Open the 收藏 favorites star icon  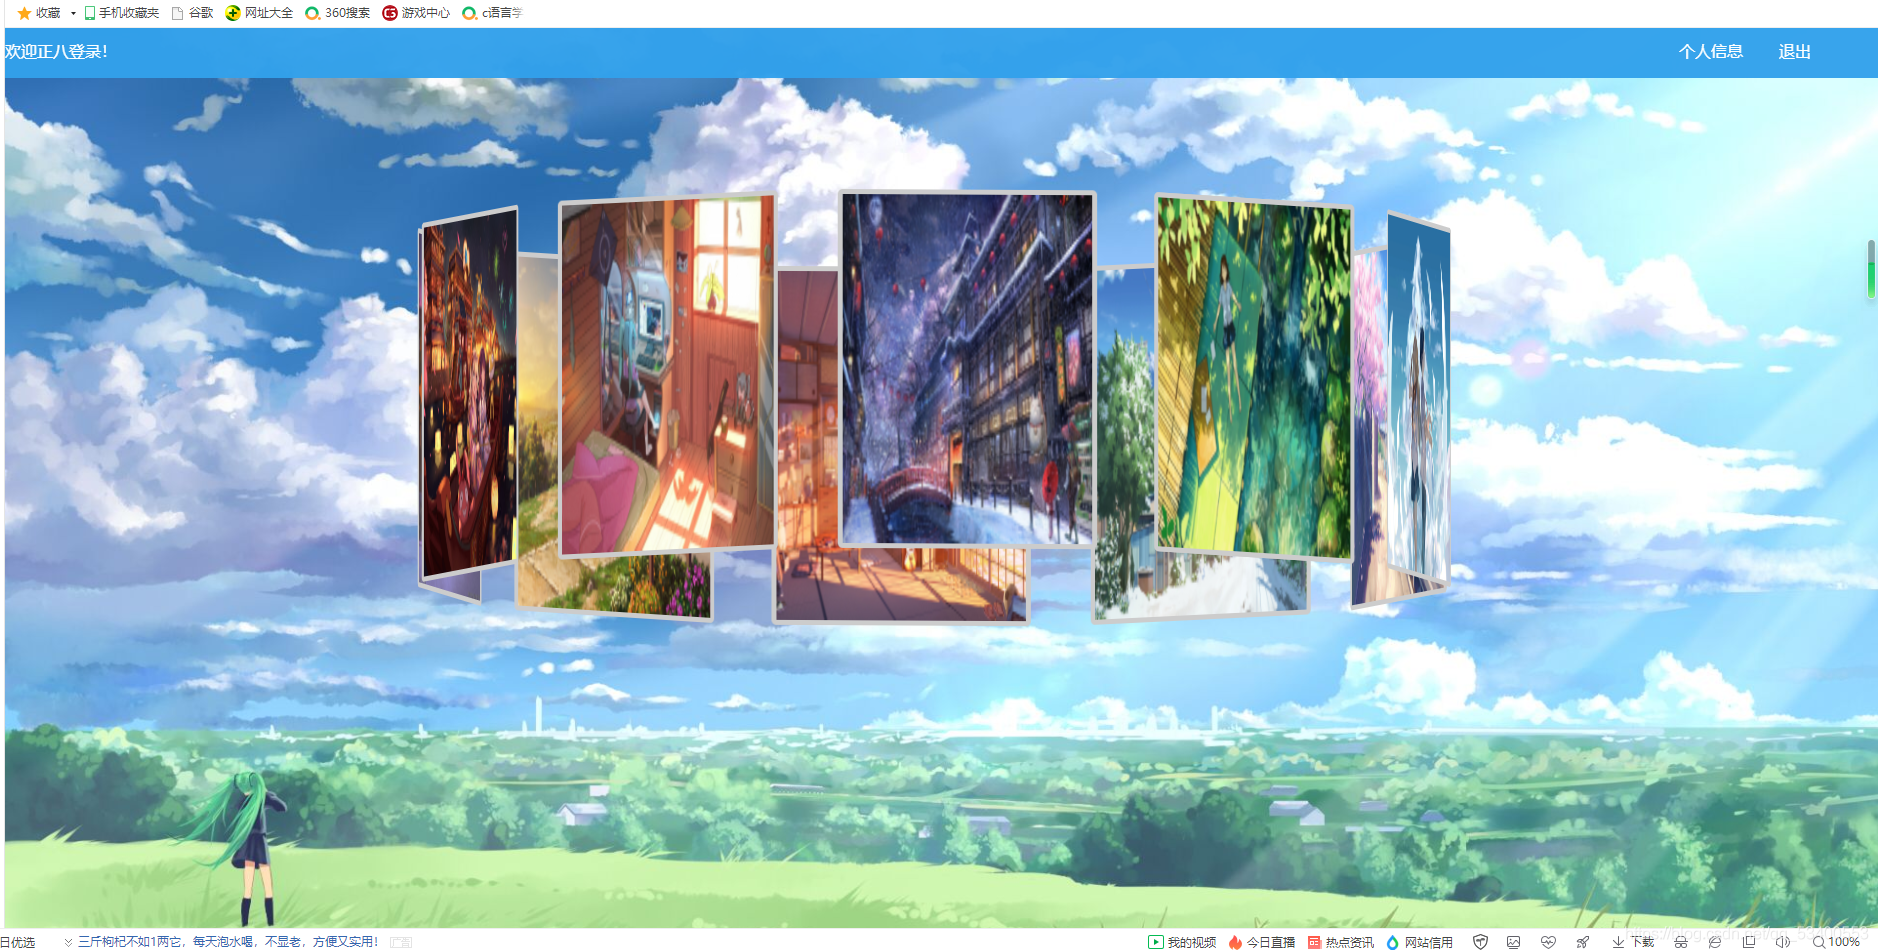(24, 13)
